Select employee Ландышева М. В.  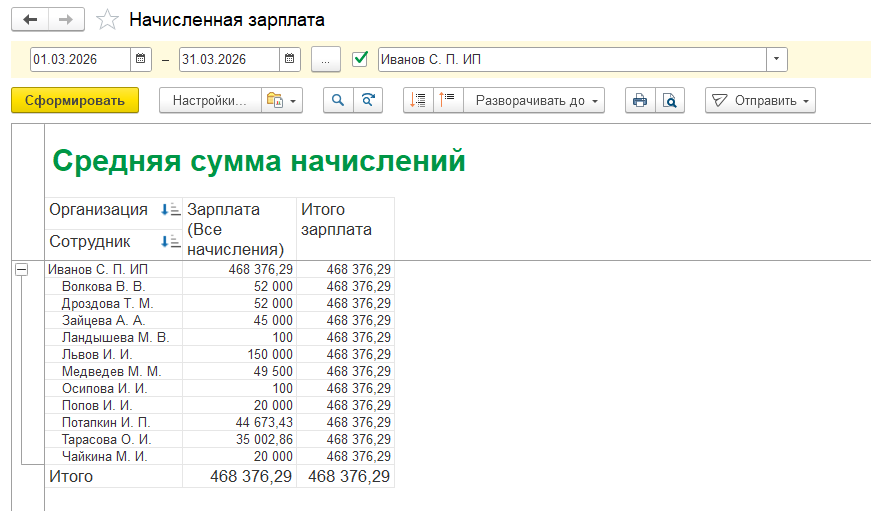tap(114, 337)
